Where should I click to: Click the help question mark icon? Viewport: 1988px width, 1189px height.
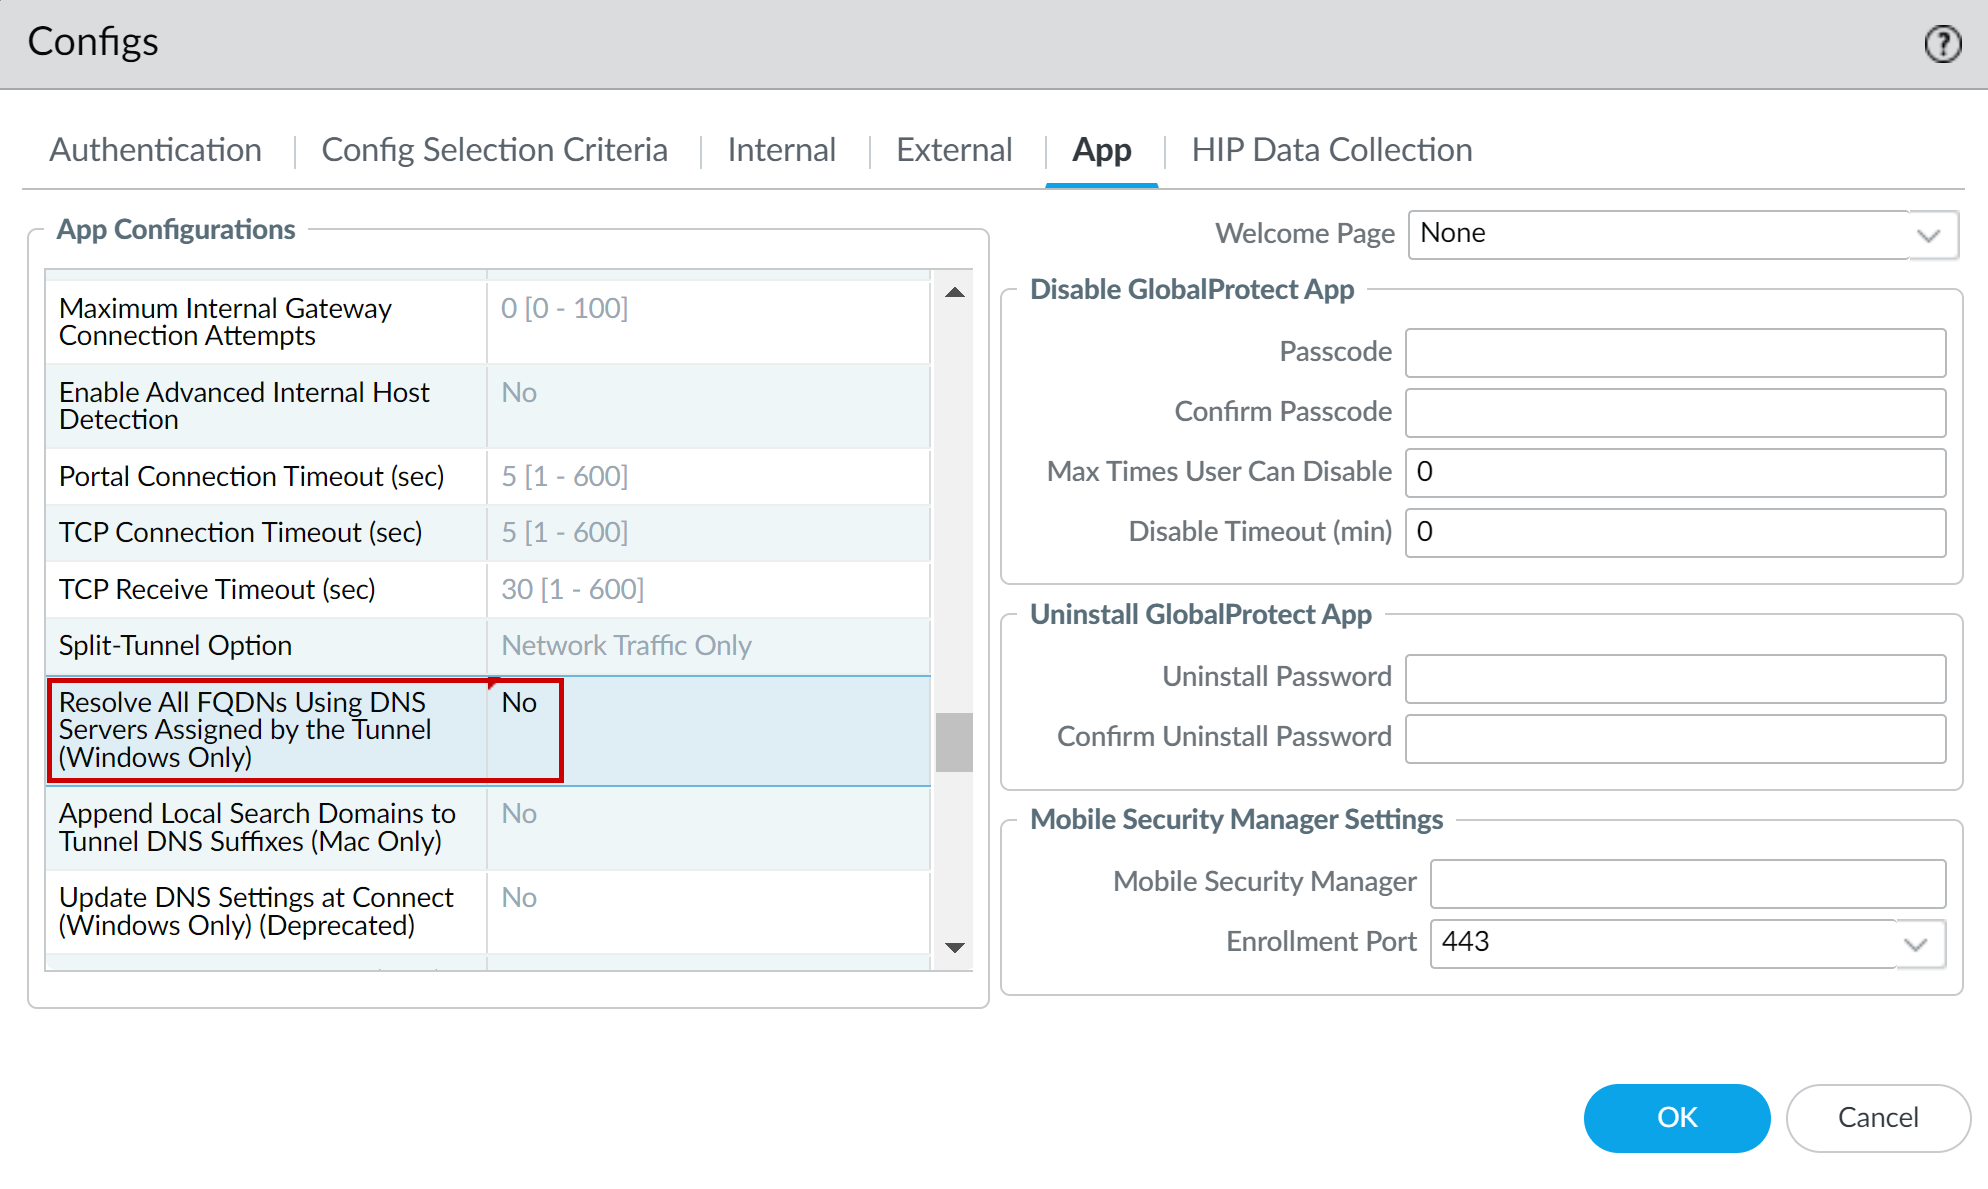[x=1942, y=44]
